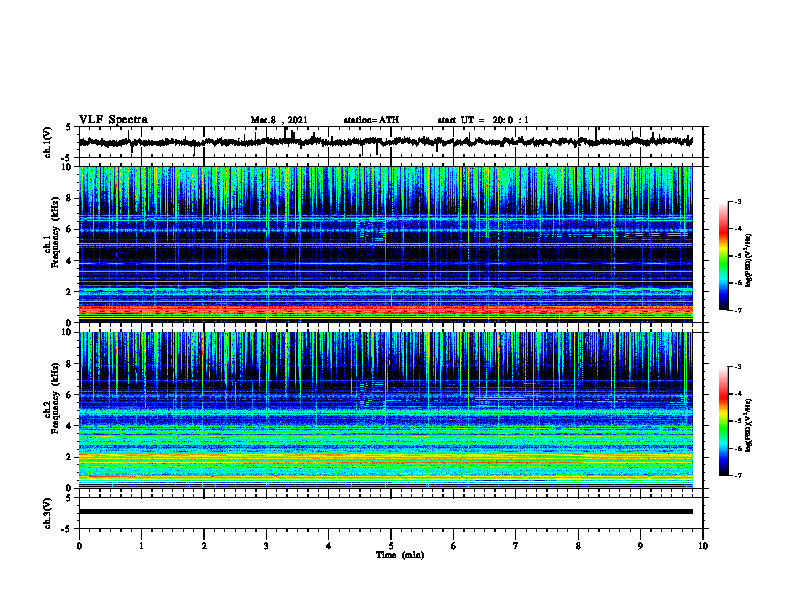Screen dimensions: 792x612
Task: Click the date text "Mar.8 , 2021"
Action: coord(279,120)
